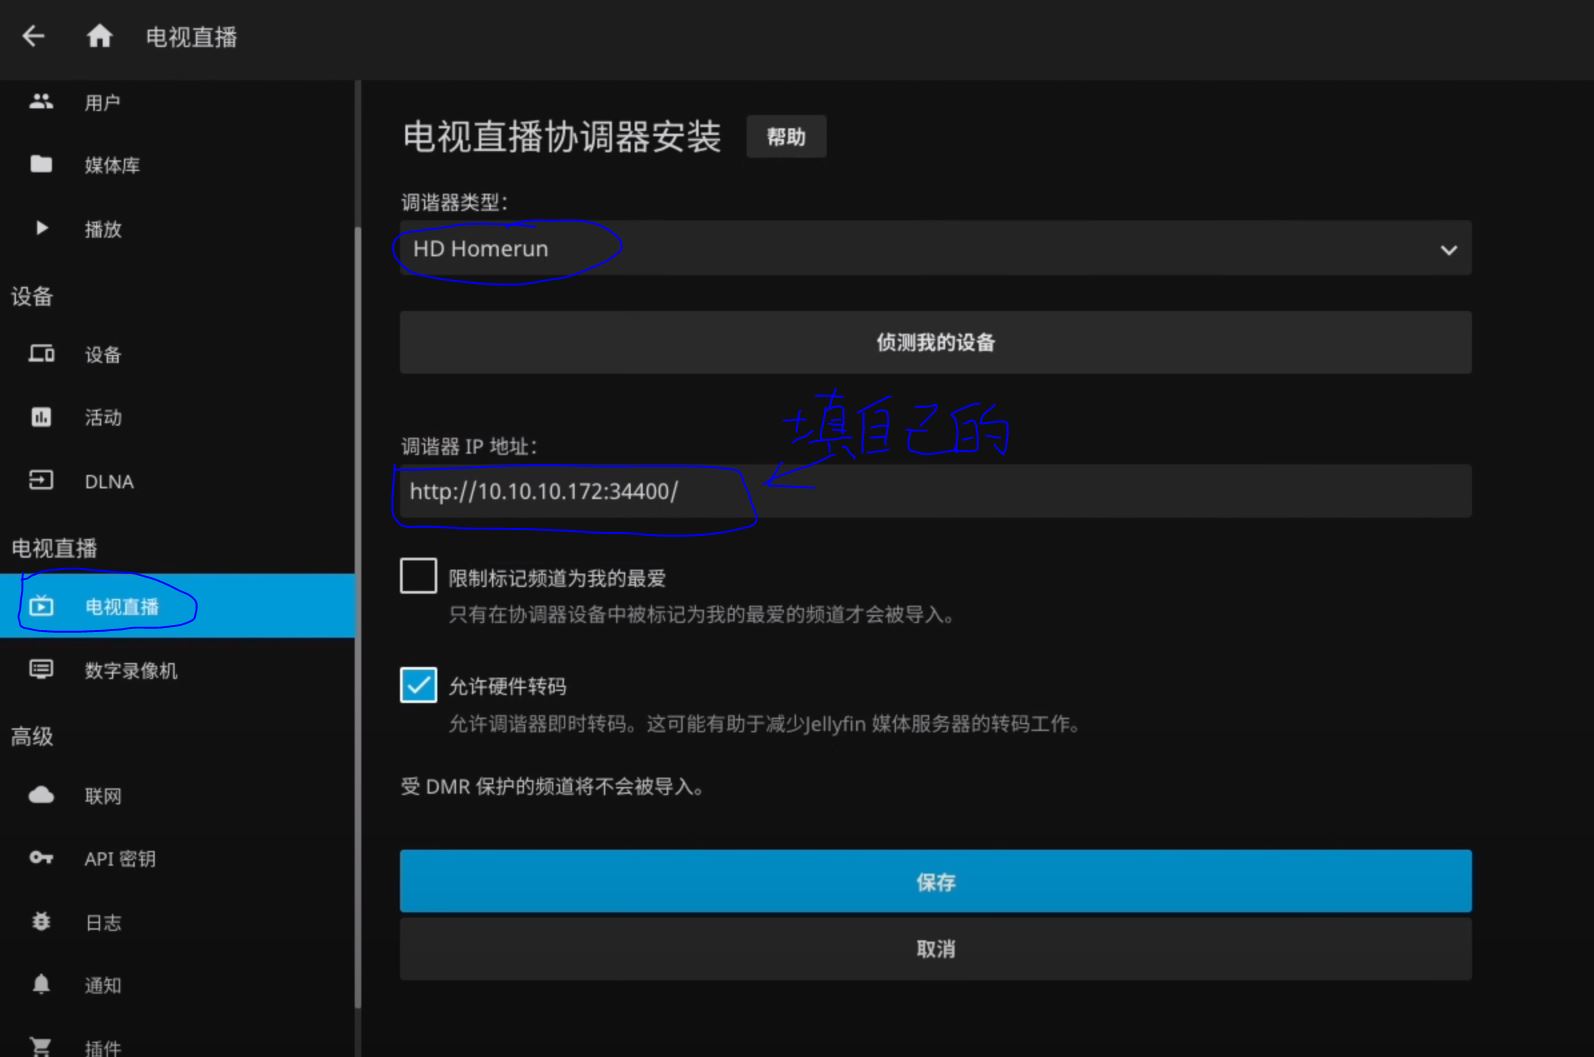Expand the 调谐器类型 dropdown arrow
Viewport: 1594px width, 1057px height.
1448,250
